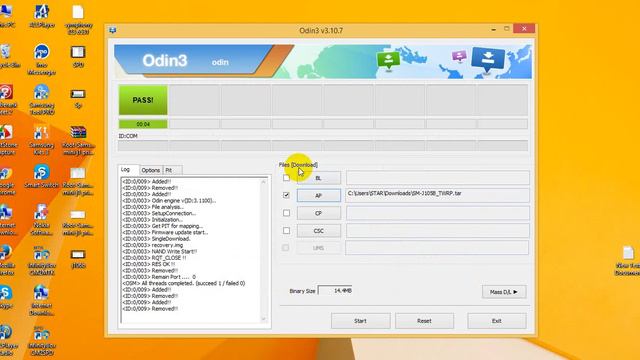Click the BL file browse button
Screen dimensions: 640x360
319,178
